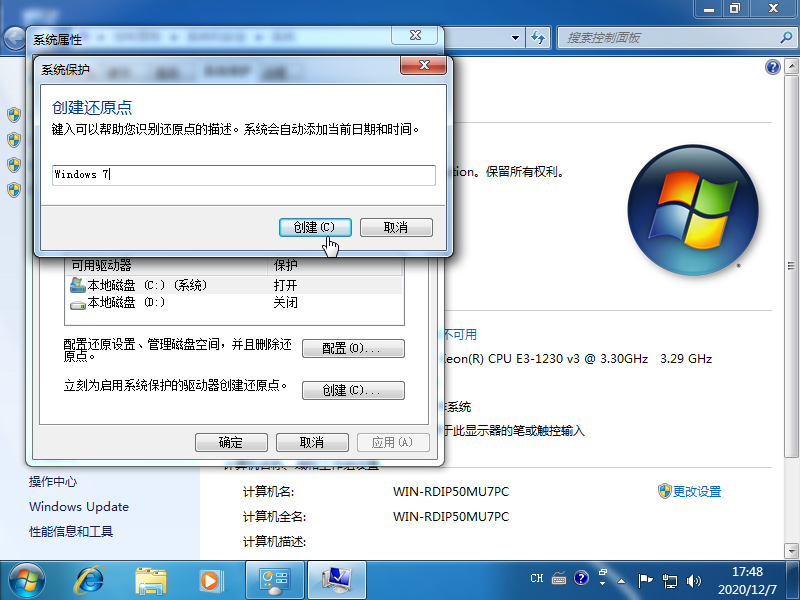
Task: Open Windows Explorer from the taskbar
Action: coord(150,578)
